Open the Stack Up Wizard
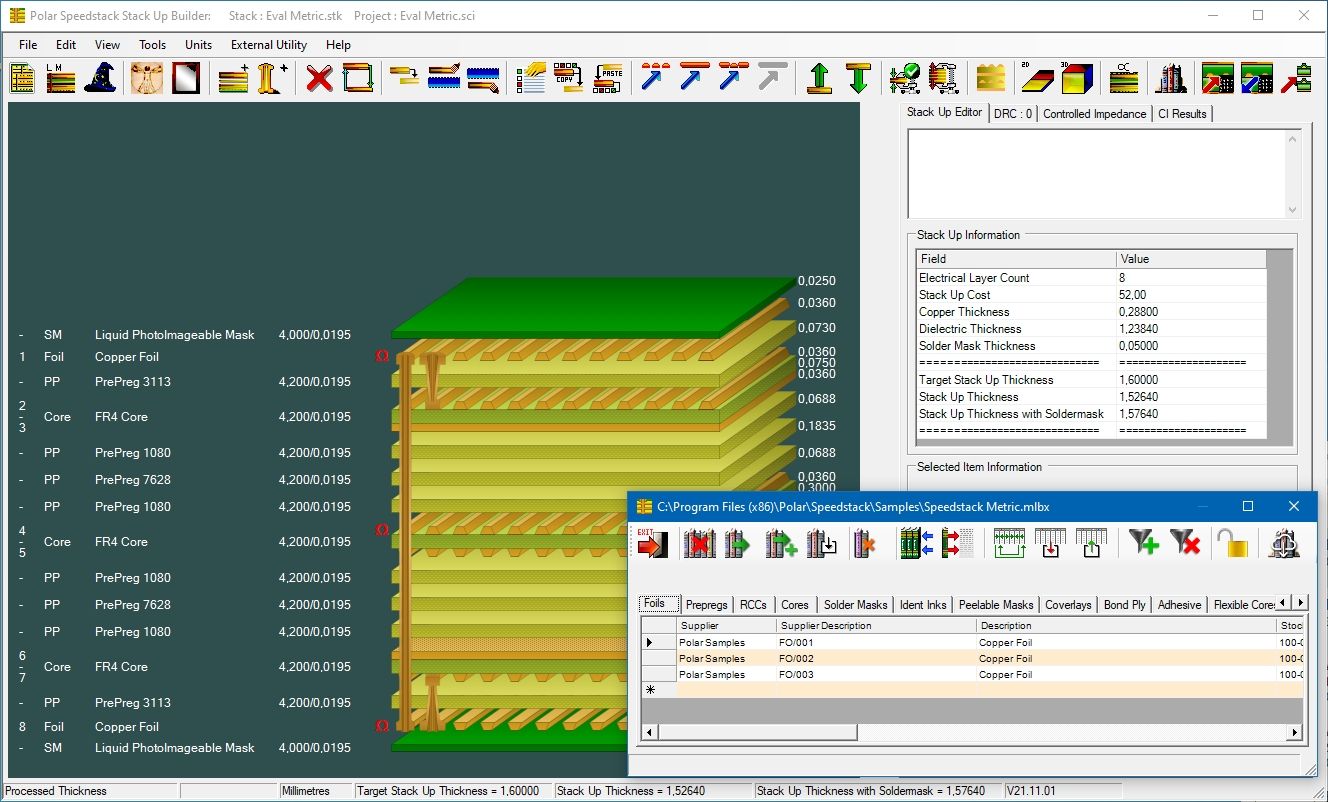The width and height of the screenshot is (1328, 802). point(101,77)
